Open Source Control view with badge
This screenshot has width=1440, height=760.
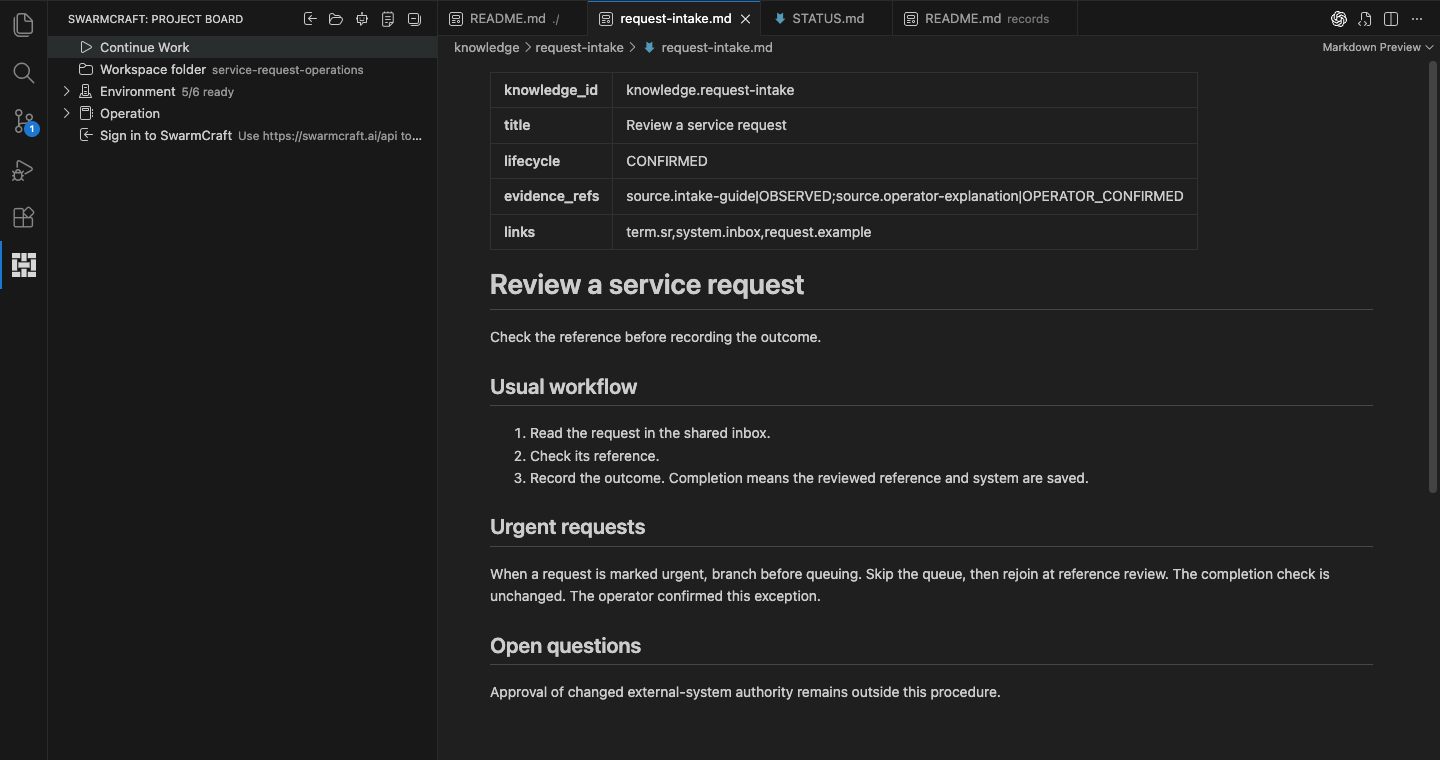pos(23,121)
